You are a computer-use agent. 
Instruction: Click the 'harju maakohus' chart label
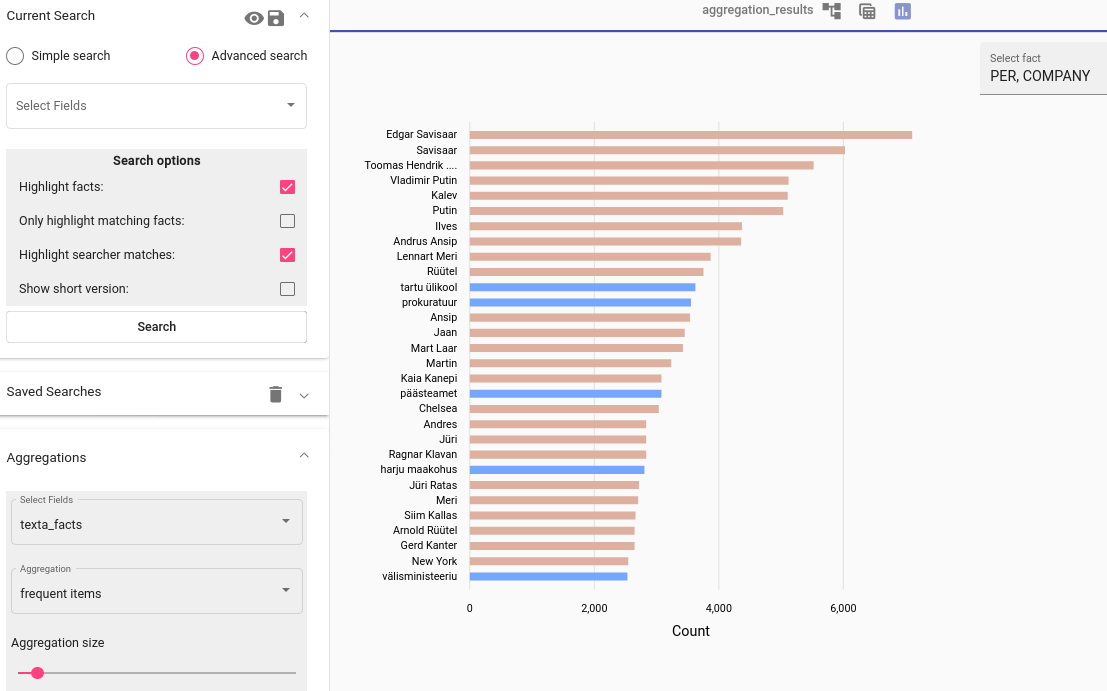419,469
